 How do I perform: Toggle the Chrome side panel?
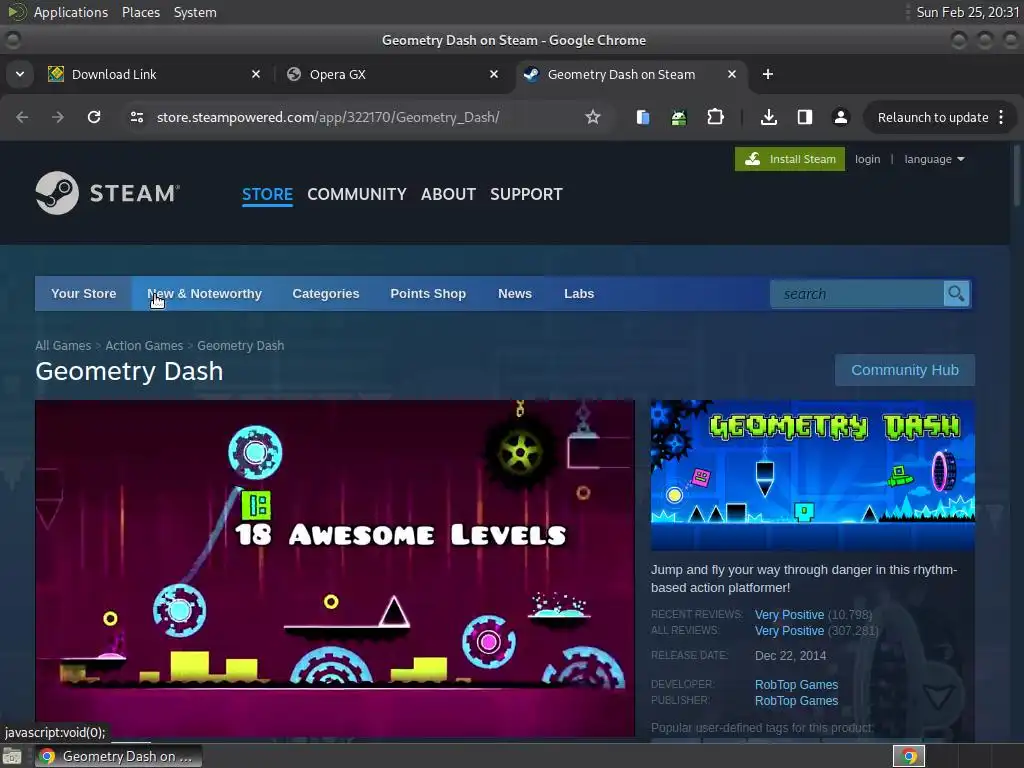(x=805, y=117)
